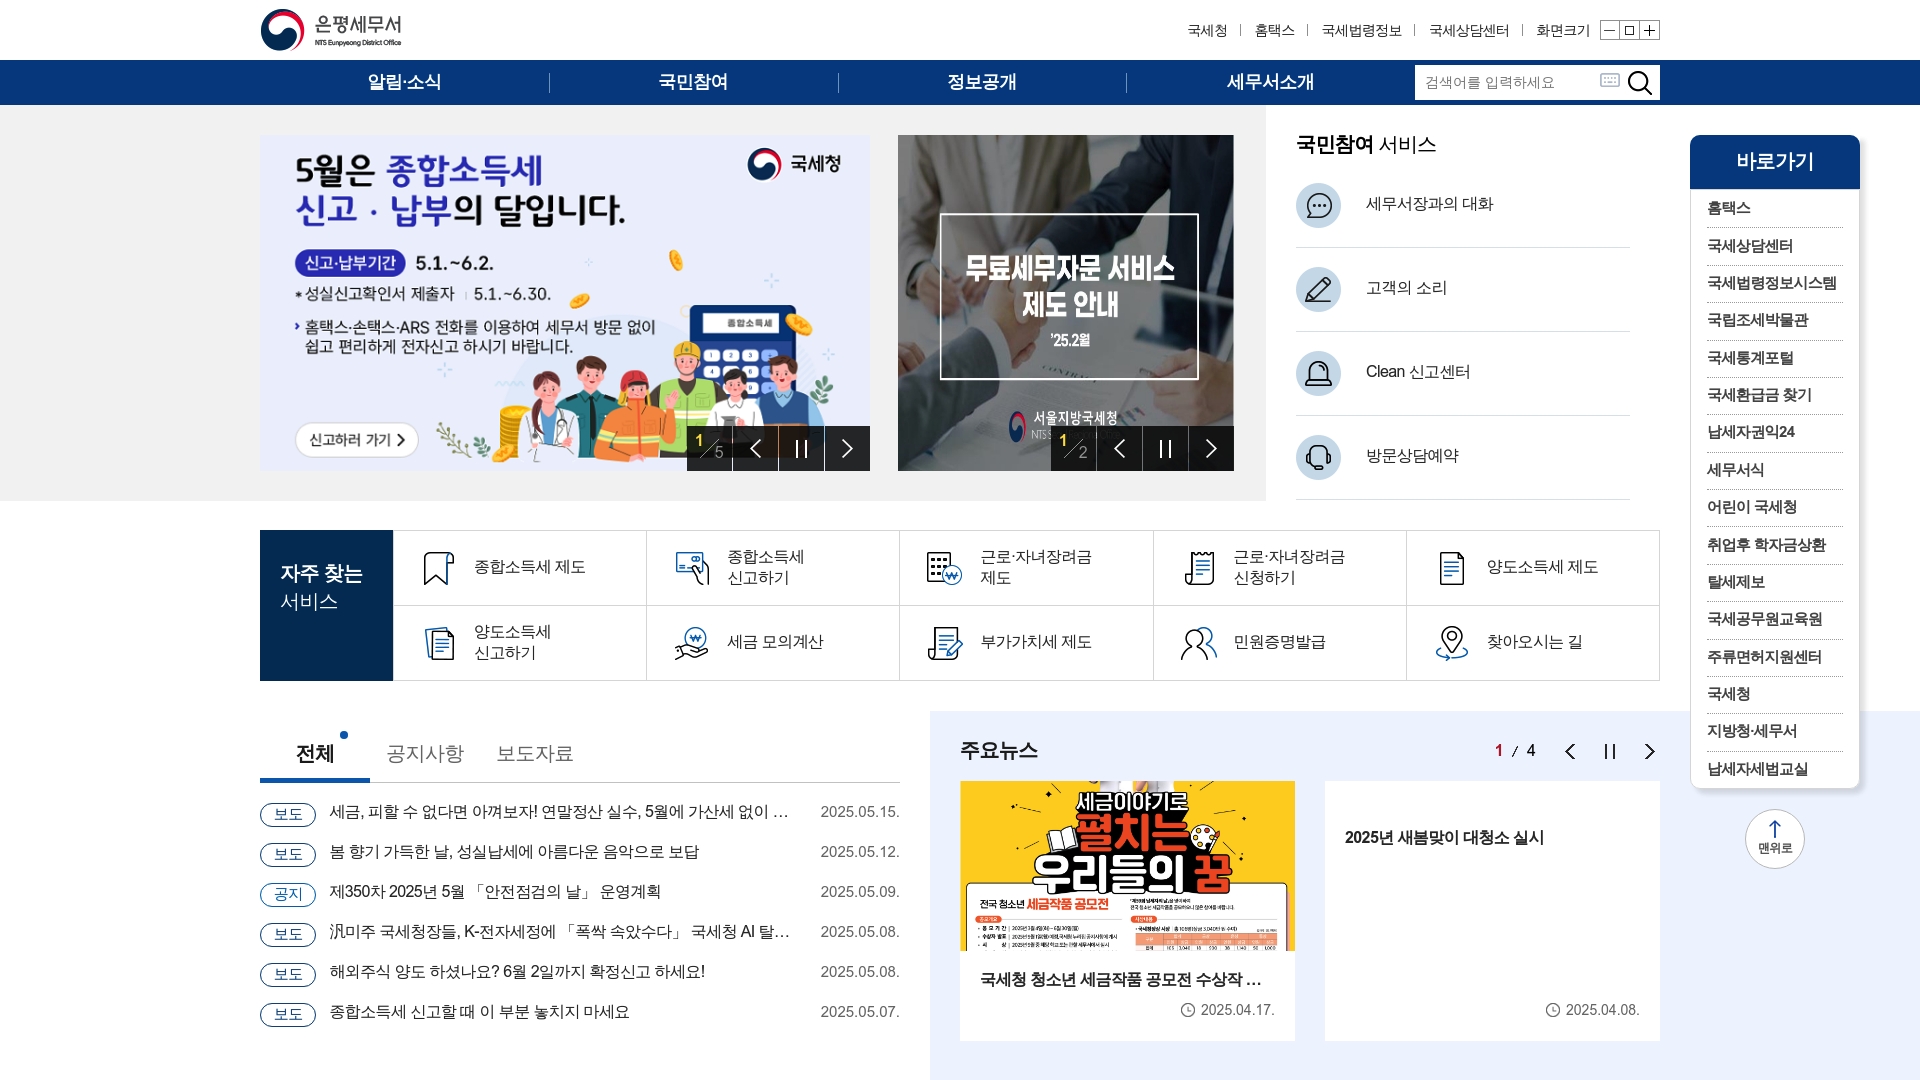Screen dimensions: 1920x1080
Task: Open 근로·자녀장려금 신청하기 service
Action: pyautogui.click(x=1279, y=568)
